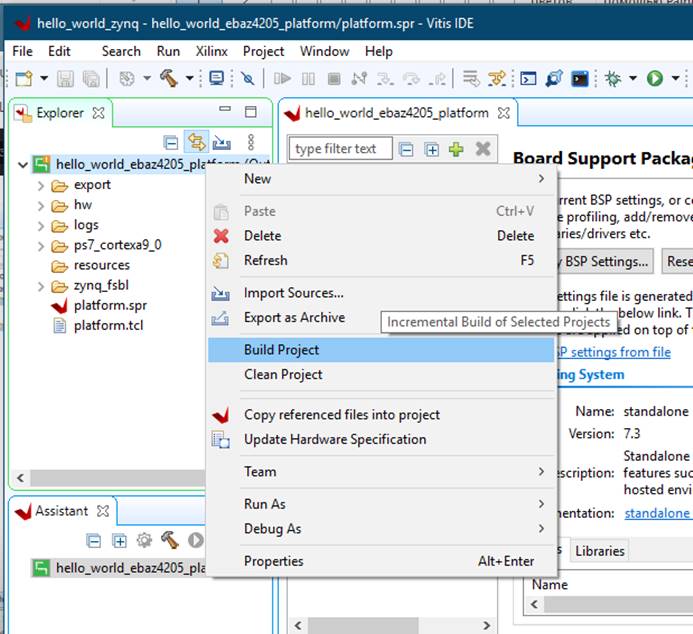The width and height of the screenshot is (693, 634).
Task: Open platform.spr file in Explorer tree
Action: [110, 305]
